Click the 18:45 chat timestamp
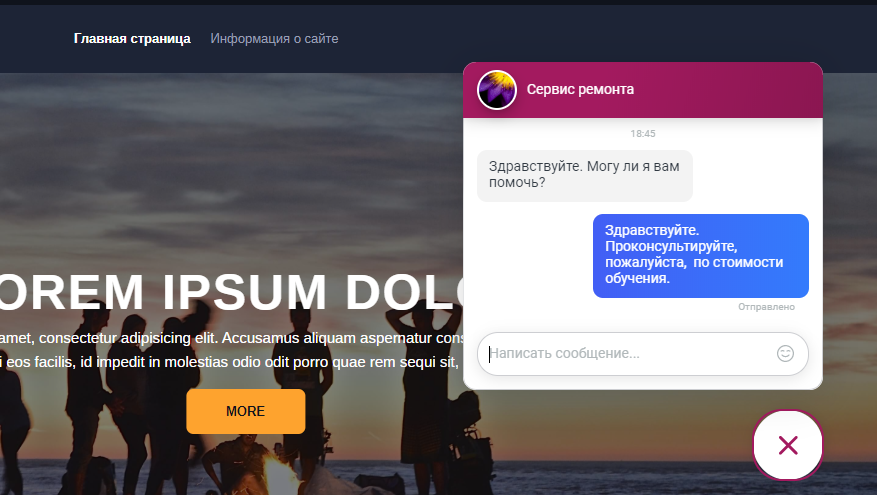 (x=643, y=134)
